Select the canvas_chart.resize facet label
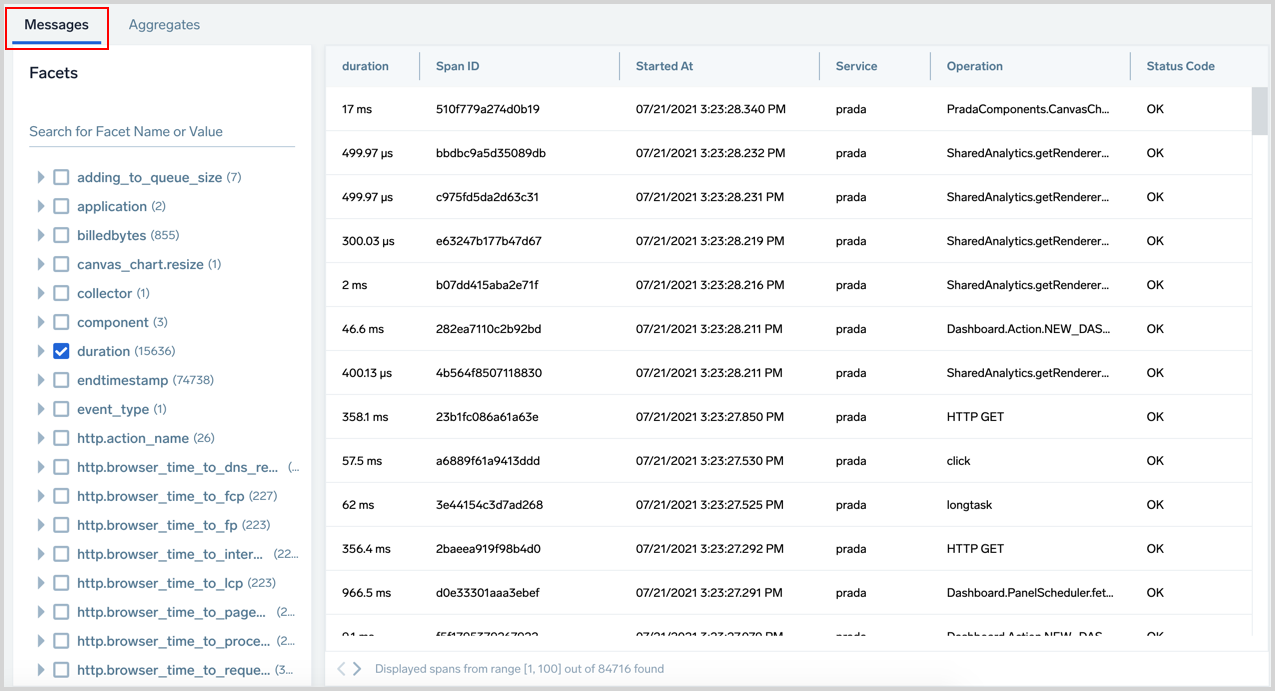Image resolution: width=1275 pixels, height=691 pixels. (140, 264)
